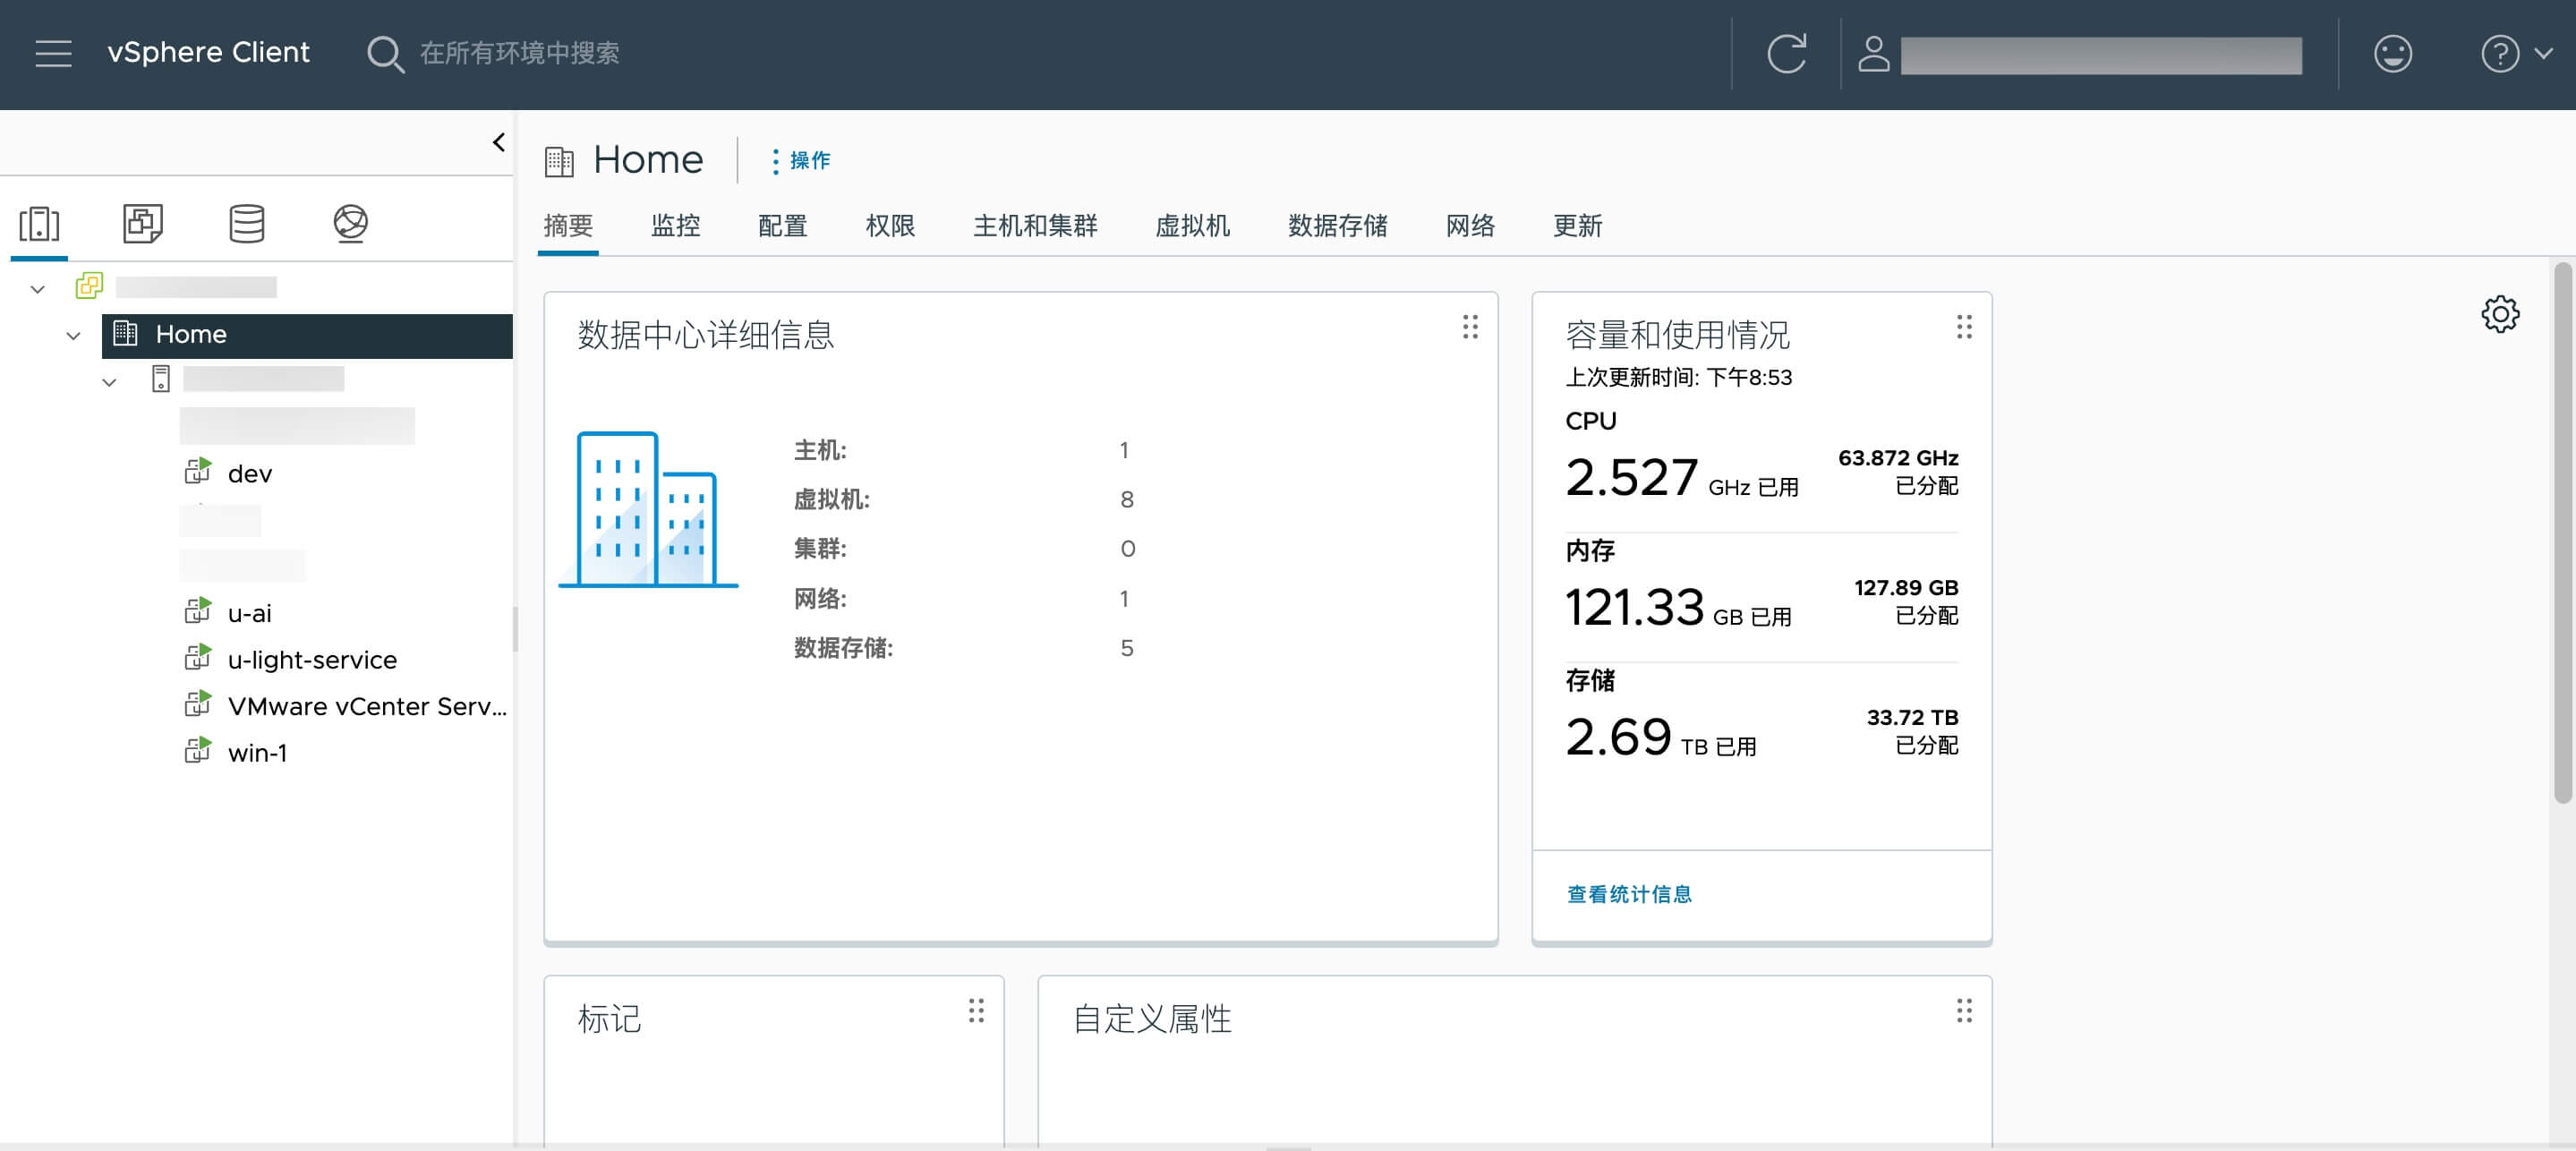Switch to Networking inventory view
The image size is (2576, 1151).
(350, 223)
